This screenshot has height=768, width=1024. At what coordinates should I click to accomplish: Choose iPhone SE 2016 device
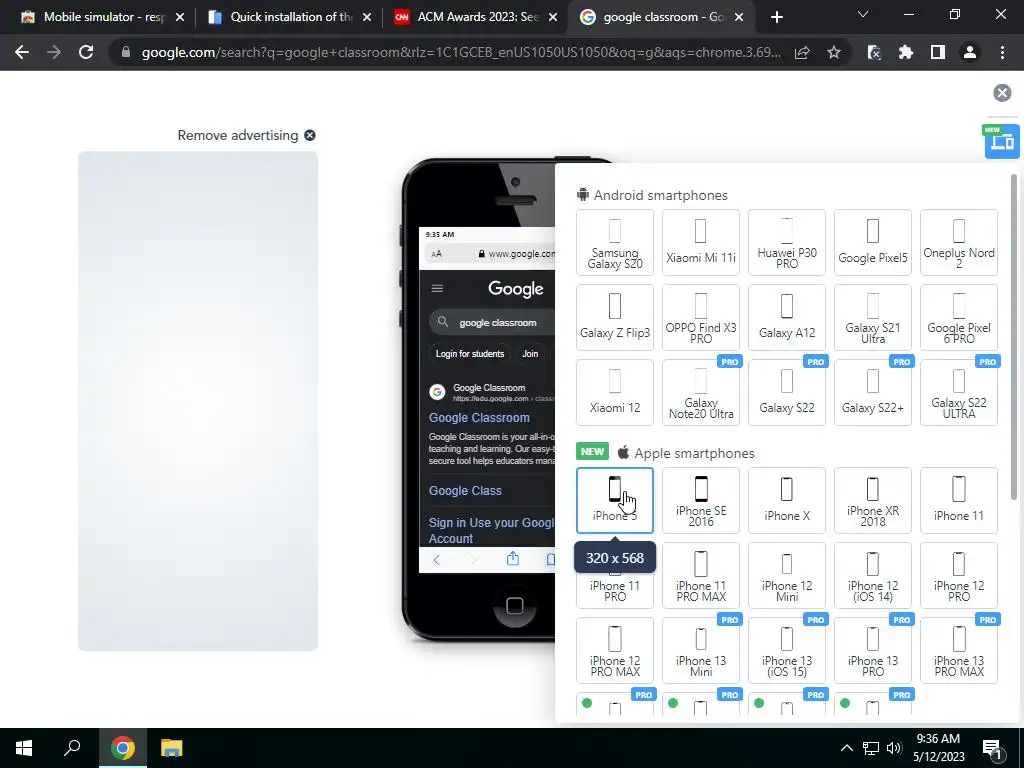click(x=701, y=500)
